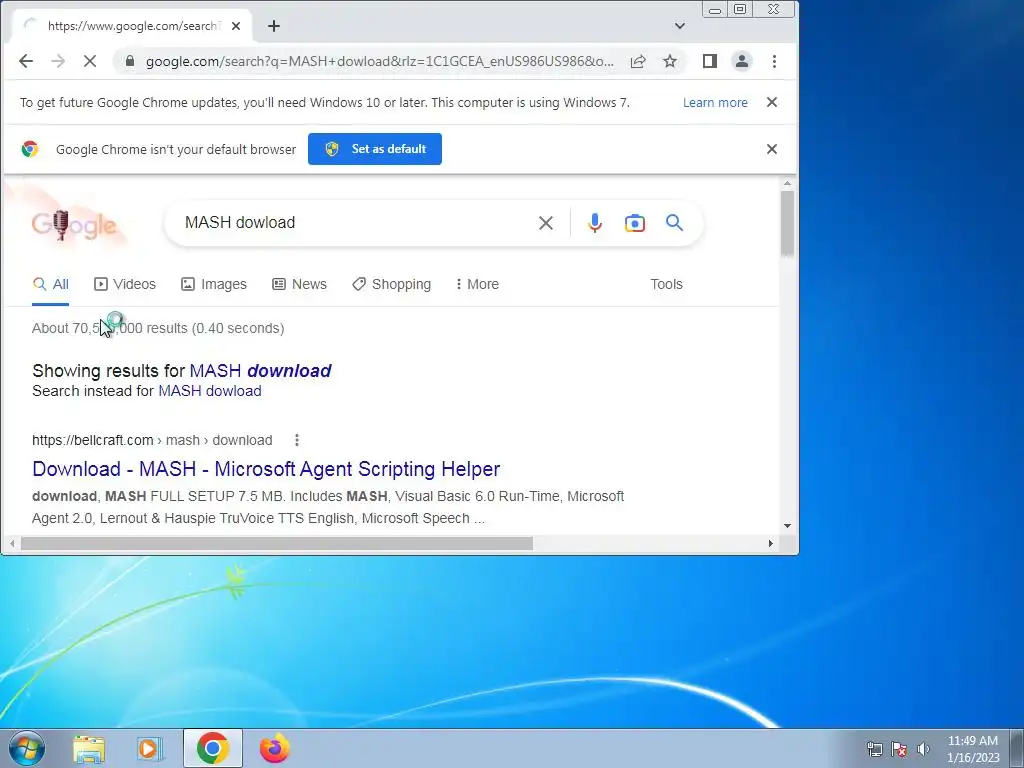Select the Chrome taskbar button

(213, 748)
